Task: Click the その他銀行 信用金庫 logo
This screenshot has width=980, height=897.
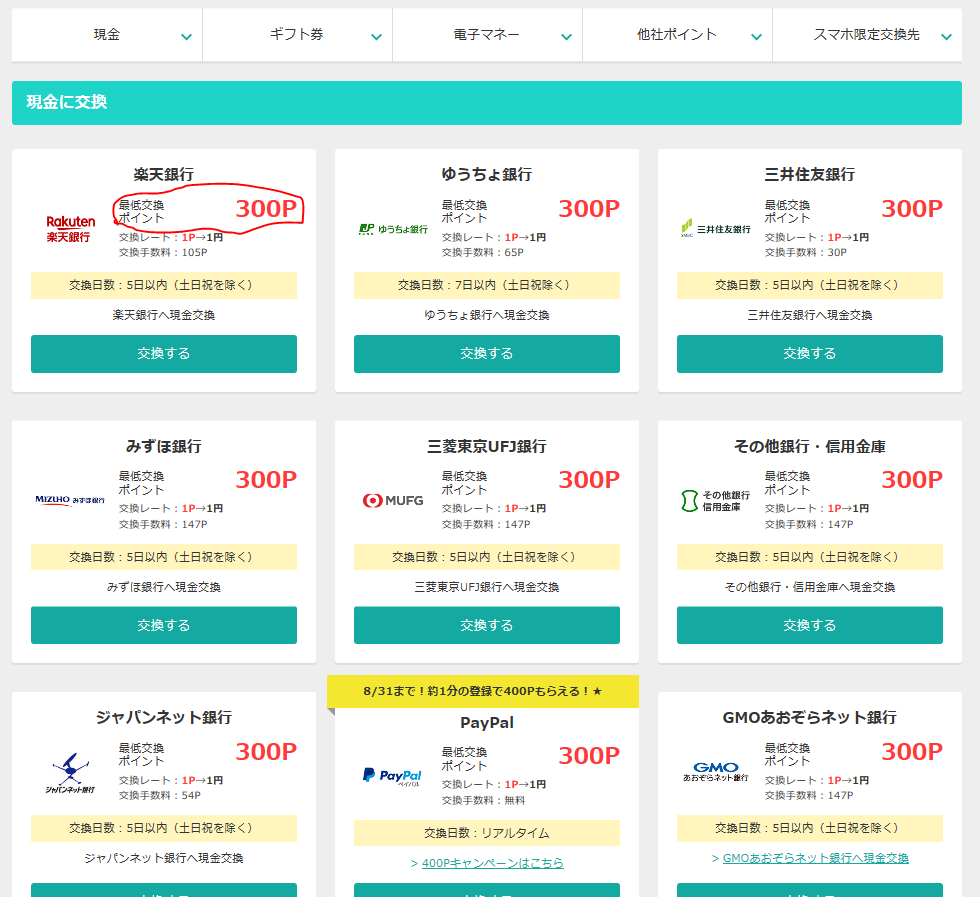Action: tap(716, 501)
